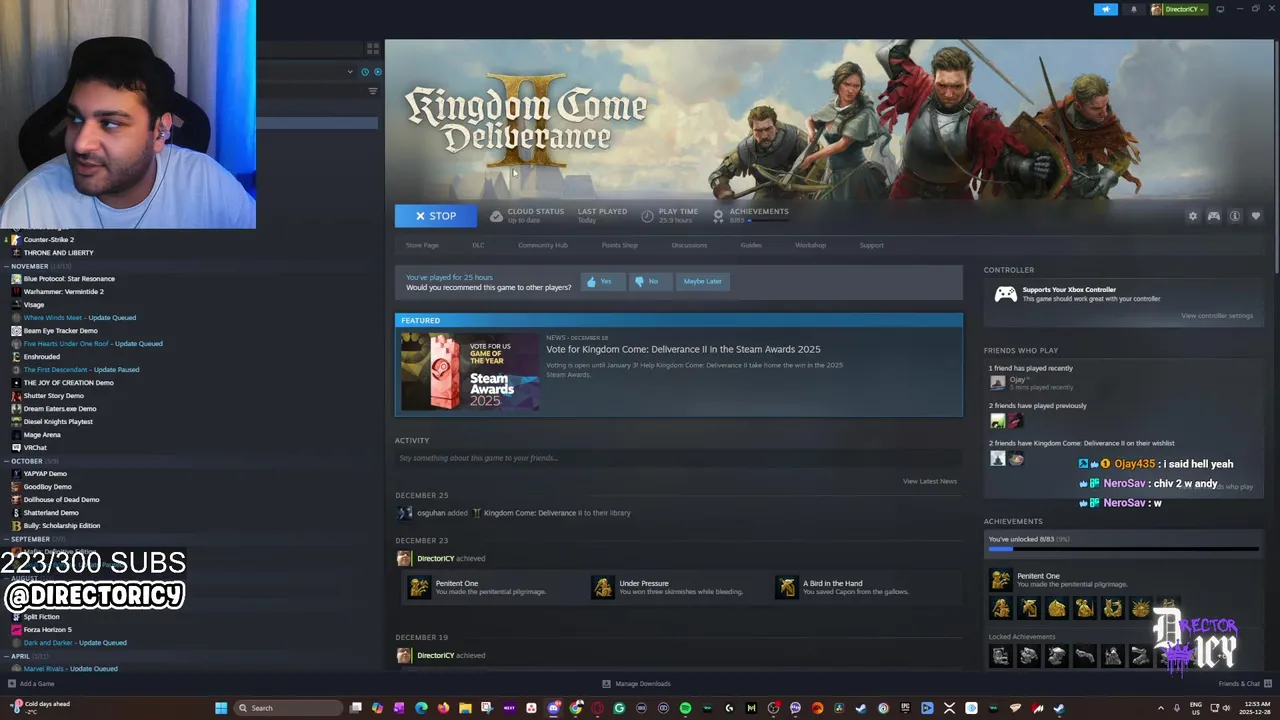The image size is (1280, 720).
Task: Open Discussions tab
Action: 689,245
